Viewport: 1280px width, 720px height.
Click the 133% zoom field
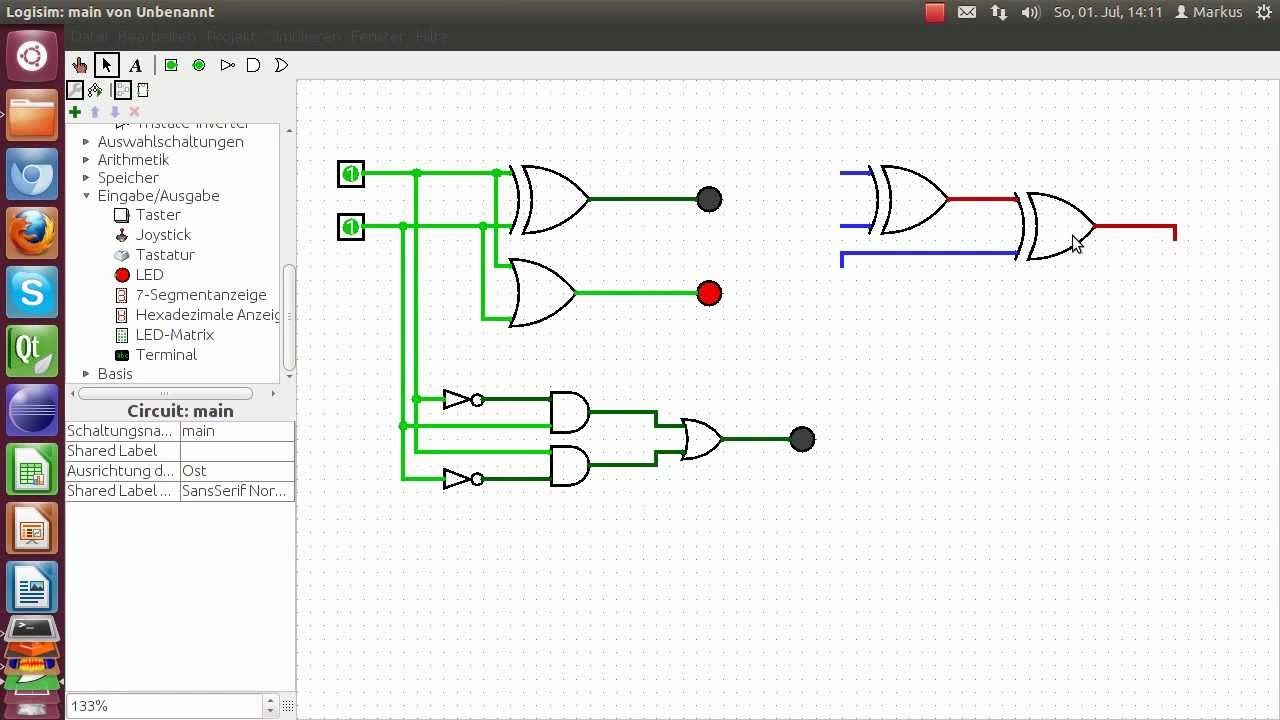164,706
